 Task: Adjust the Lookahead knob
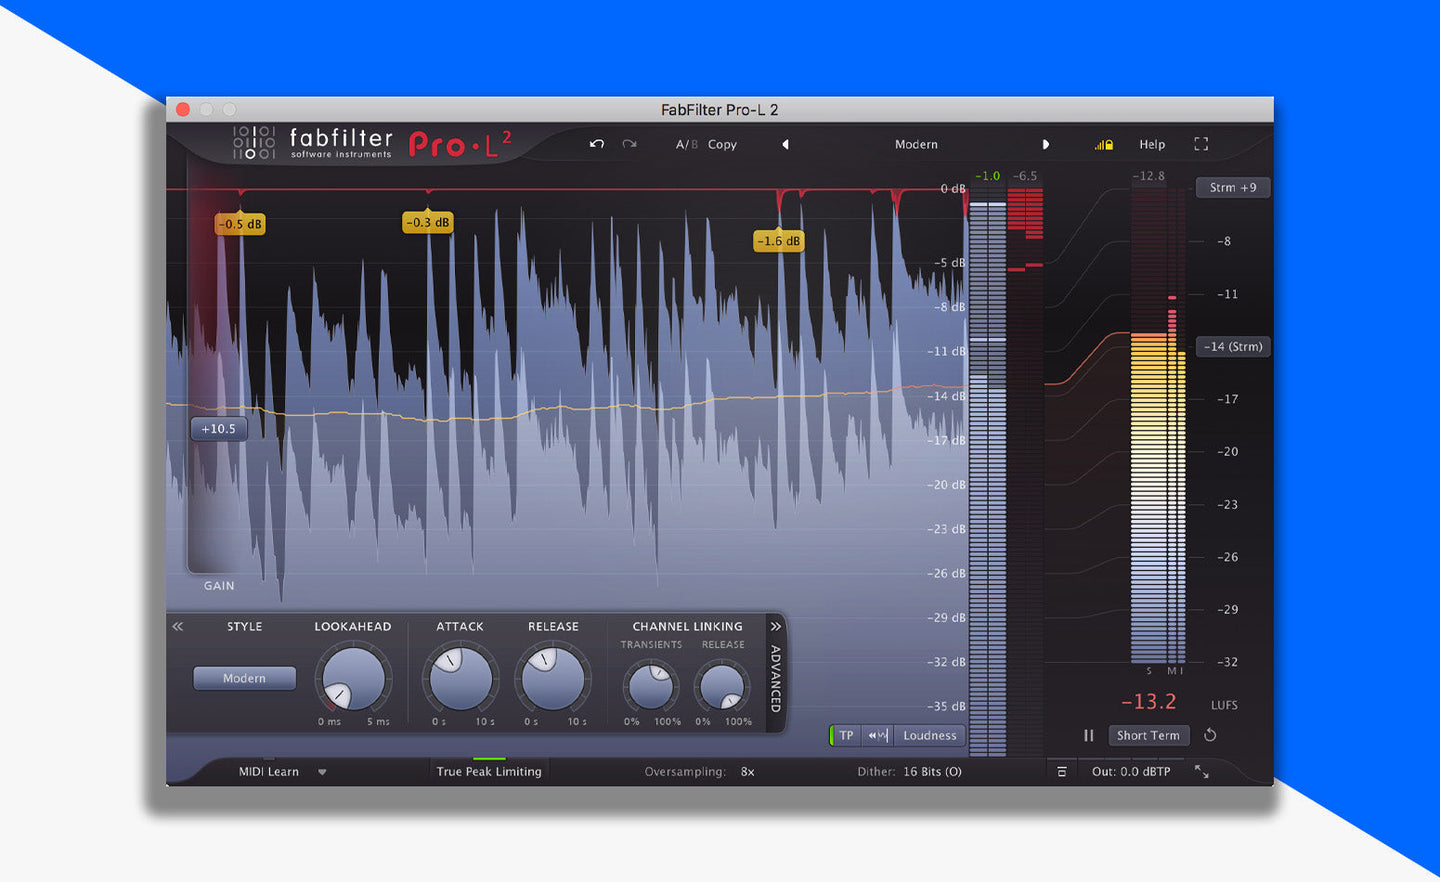coord(353,678)
